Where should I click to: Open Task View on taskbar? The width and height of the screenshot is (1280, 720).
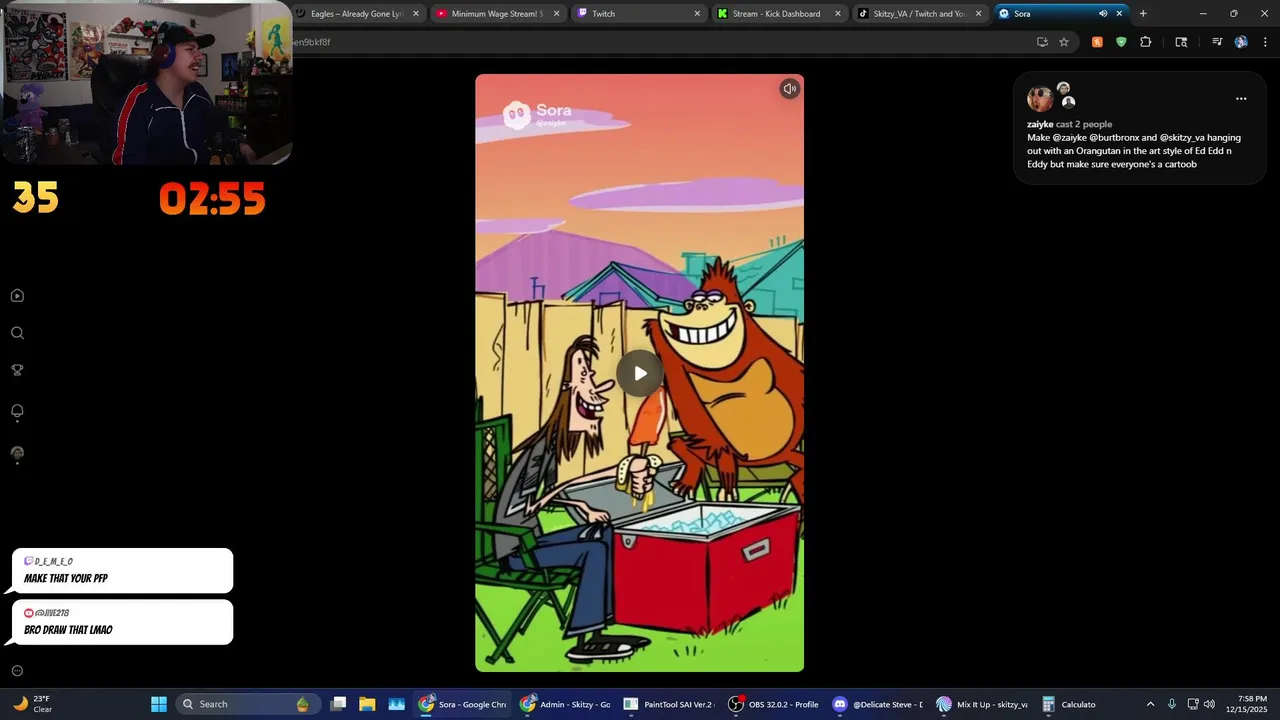pyautogui.click(x=338, y=704)
